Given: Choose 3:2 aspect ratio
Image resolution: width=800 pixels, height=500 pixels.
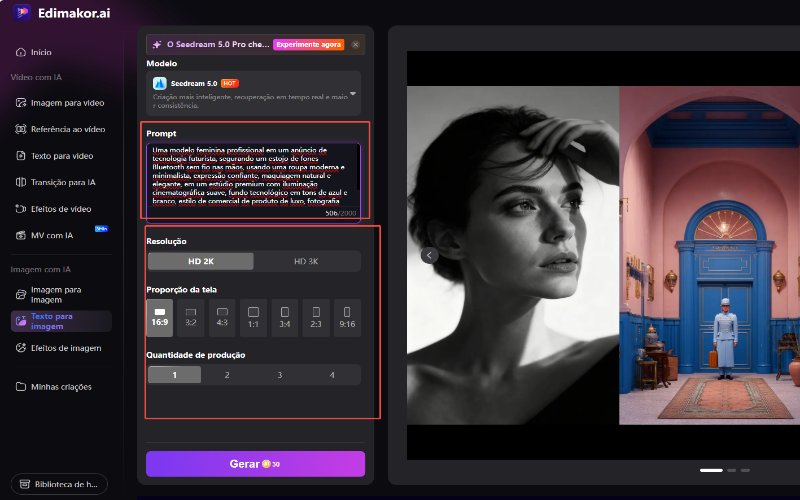Looking at the screenshot, I should (x=191, y=318).
